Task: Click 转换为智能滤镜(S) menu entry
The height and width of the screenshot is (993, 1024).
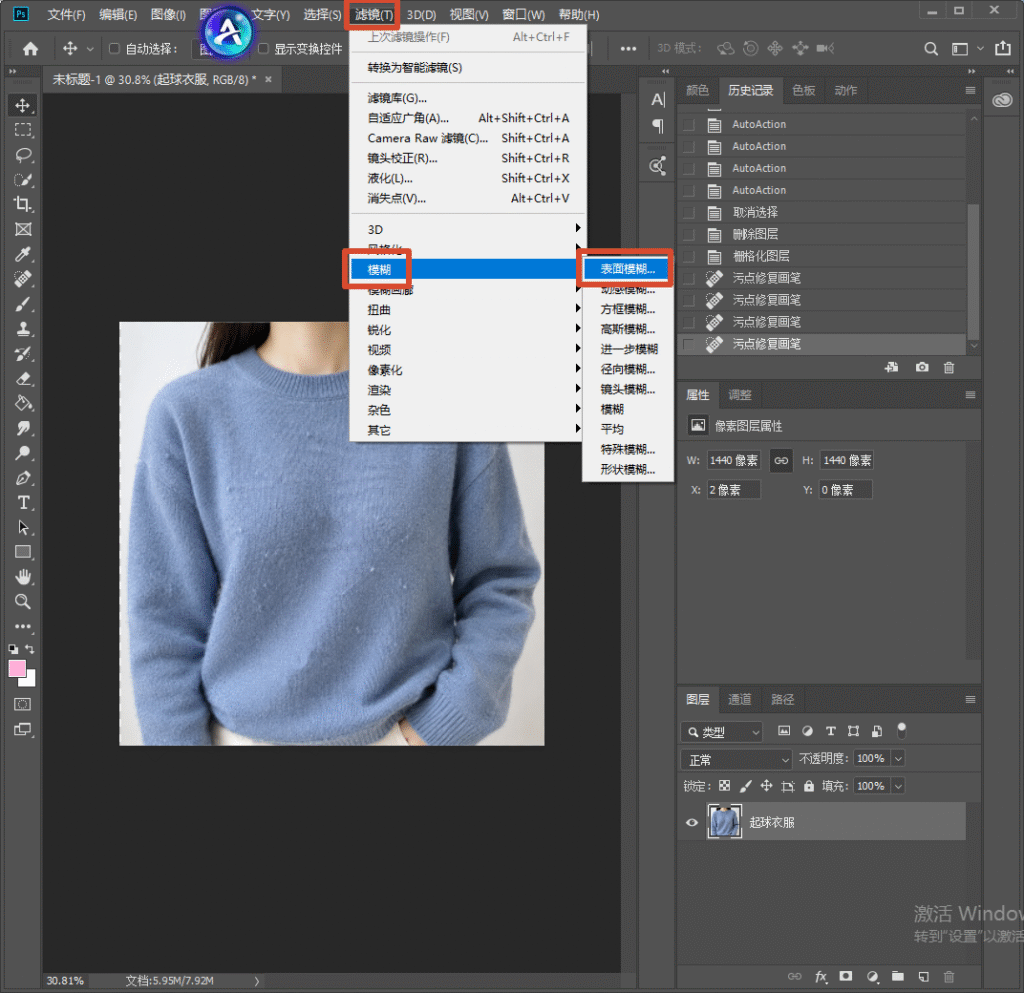Action: [x=468, y=67]
